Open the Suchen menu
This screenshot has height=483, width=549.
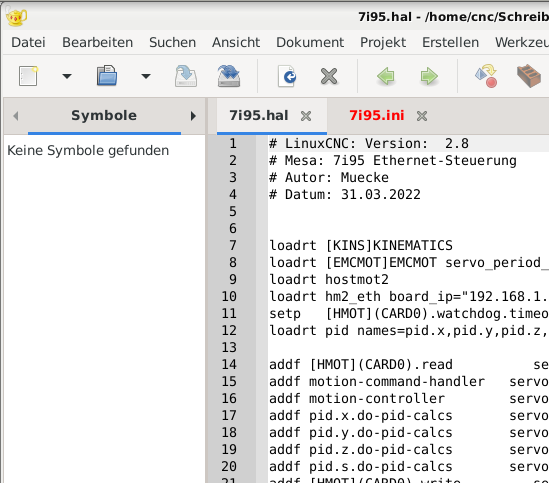[172, 42]
